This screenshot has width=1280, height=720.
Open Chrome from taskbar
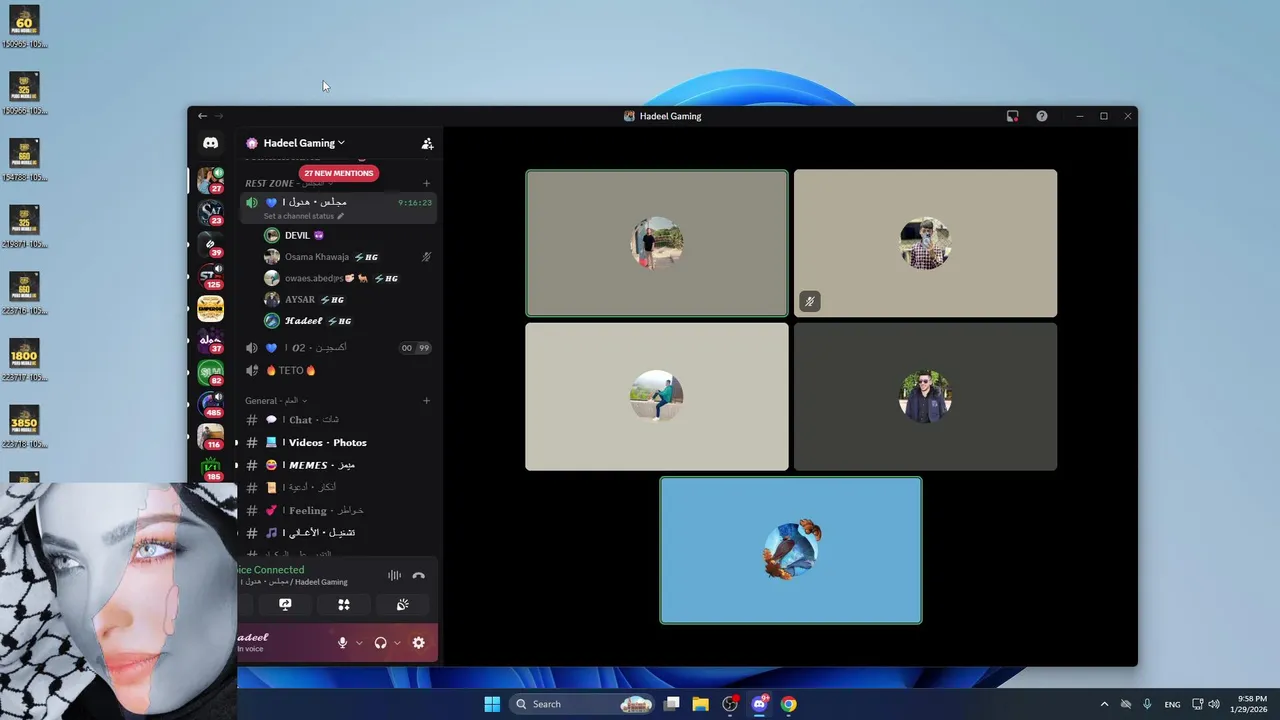(788, 704)
